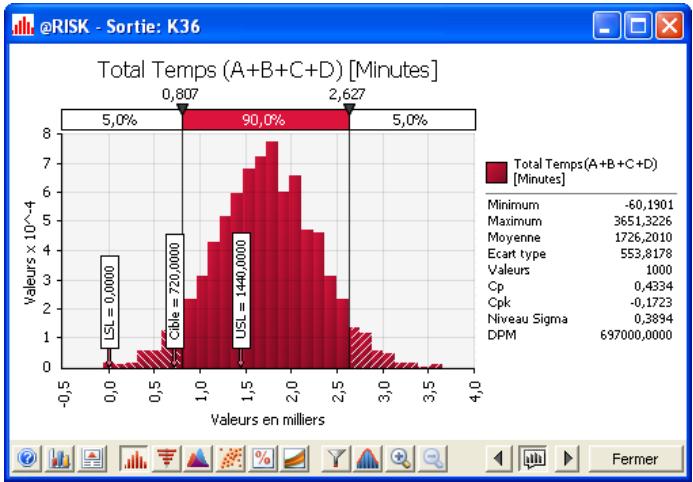The width and height of the screenshot is (693, 482).
Task: Go to the next output arrow
Action: [x=567, y=458]
